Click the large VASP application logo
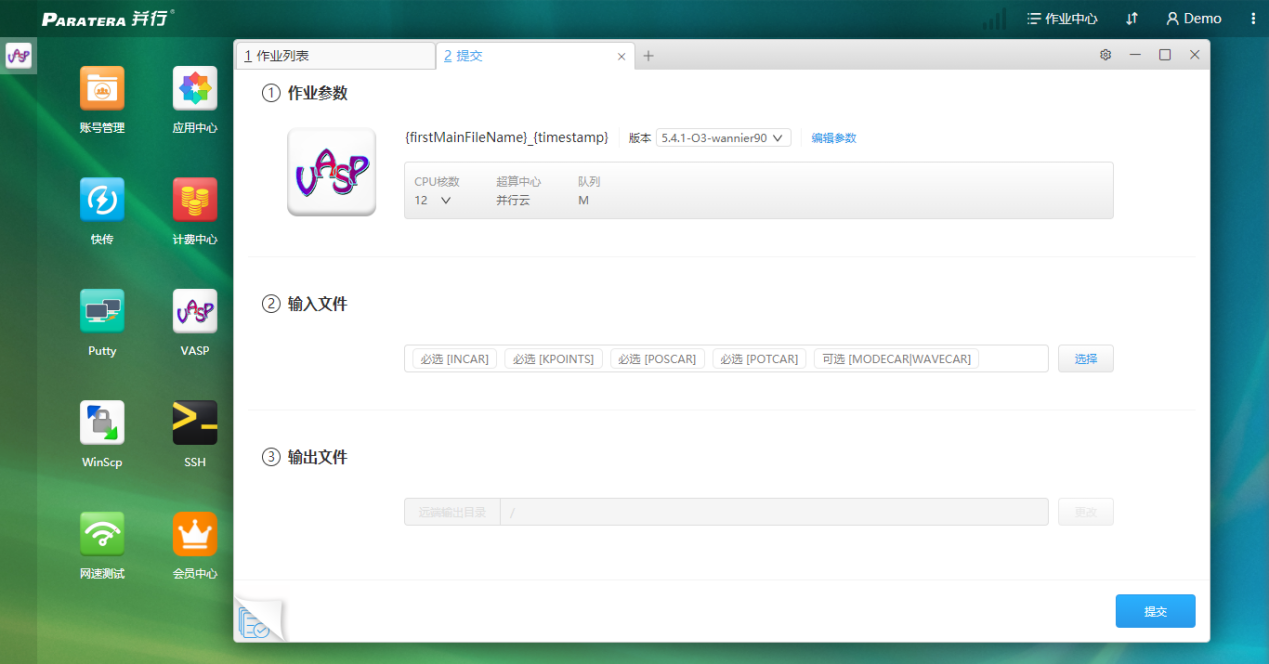The width and height of the screenshot is (1269, 664). 331,172
